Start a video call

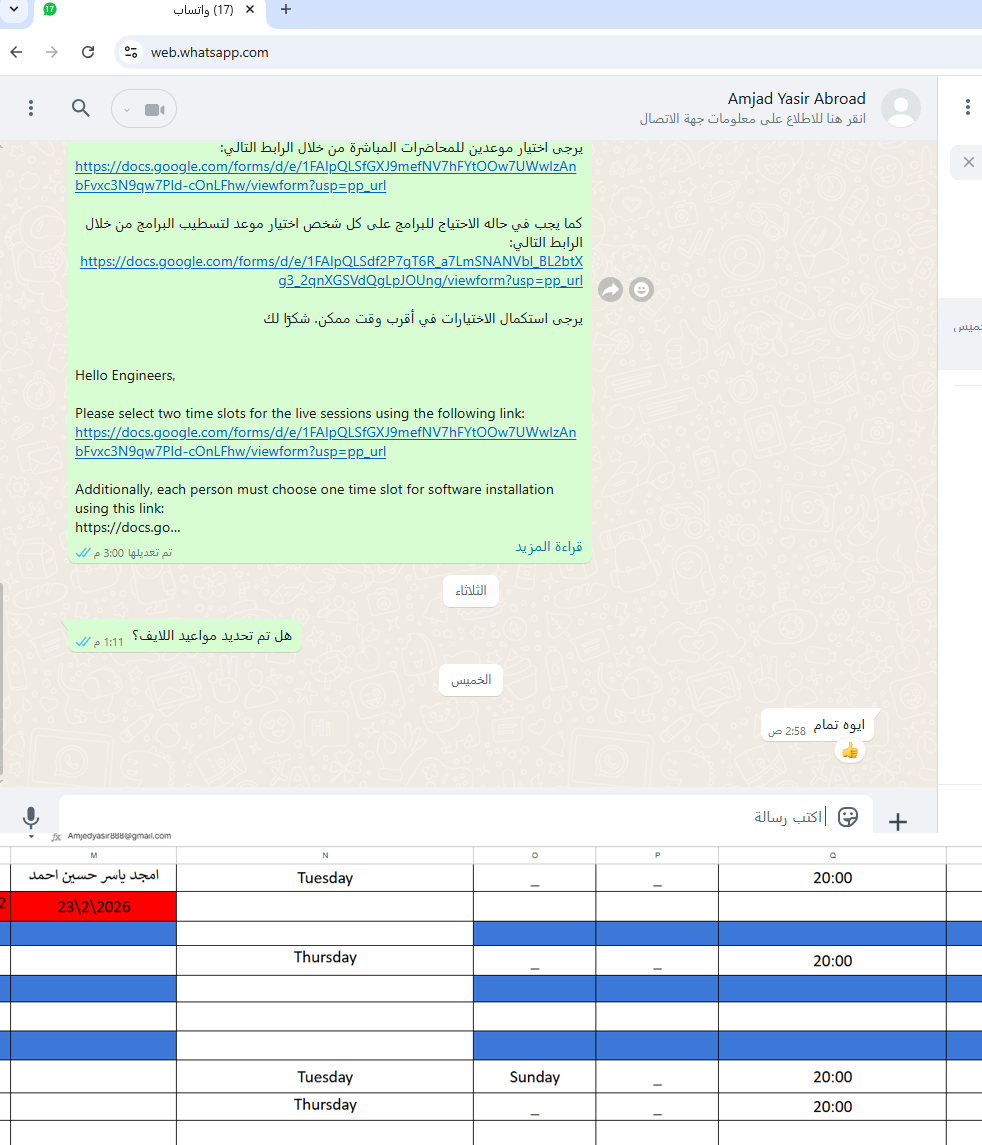coord(154,110)
